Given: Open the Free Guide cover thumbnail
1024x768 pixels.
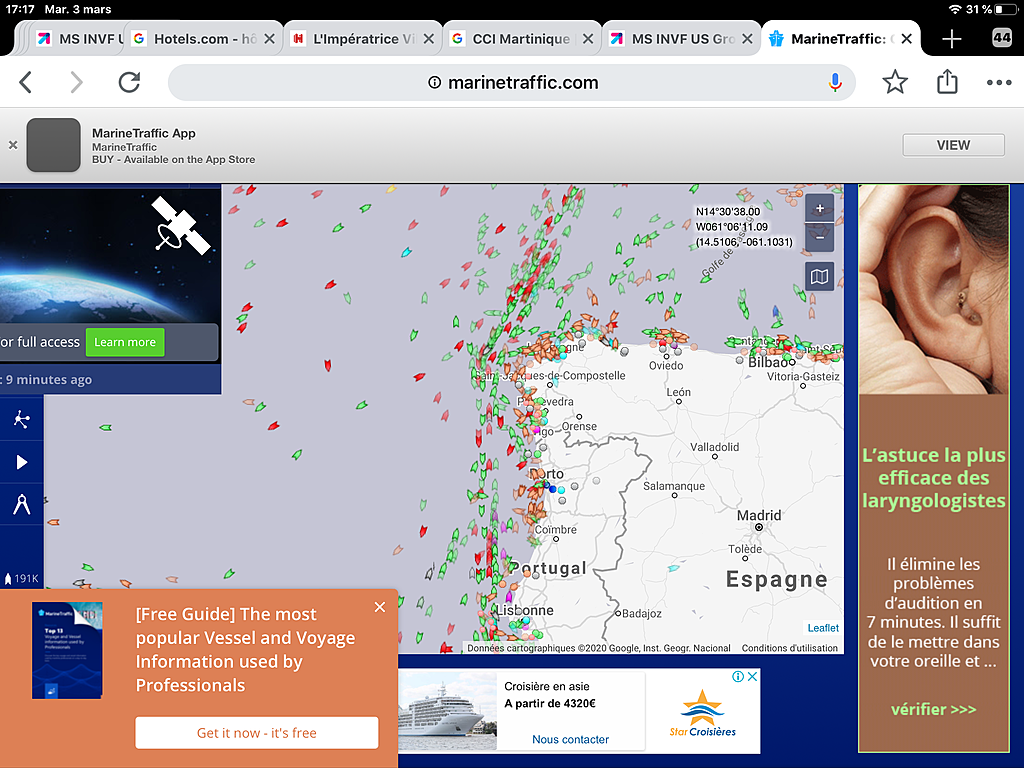Looking at the screenshot, I should pyautogui.click(x=67, y=650).
